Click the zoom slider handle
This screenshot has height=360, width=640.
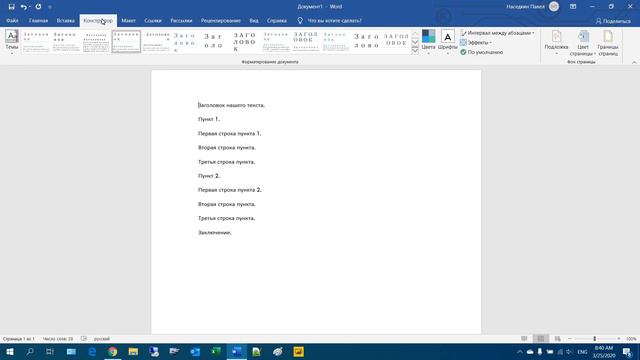pyautogui.click(x=595, y=339)
